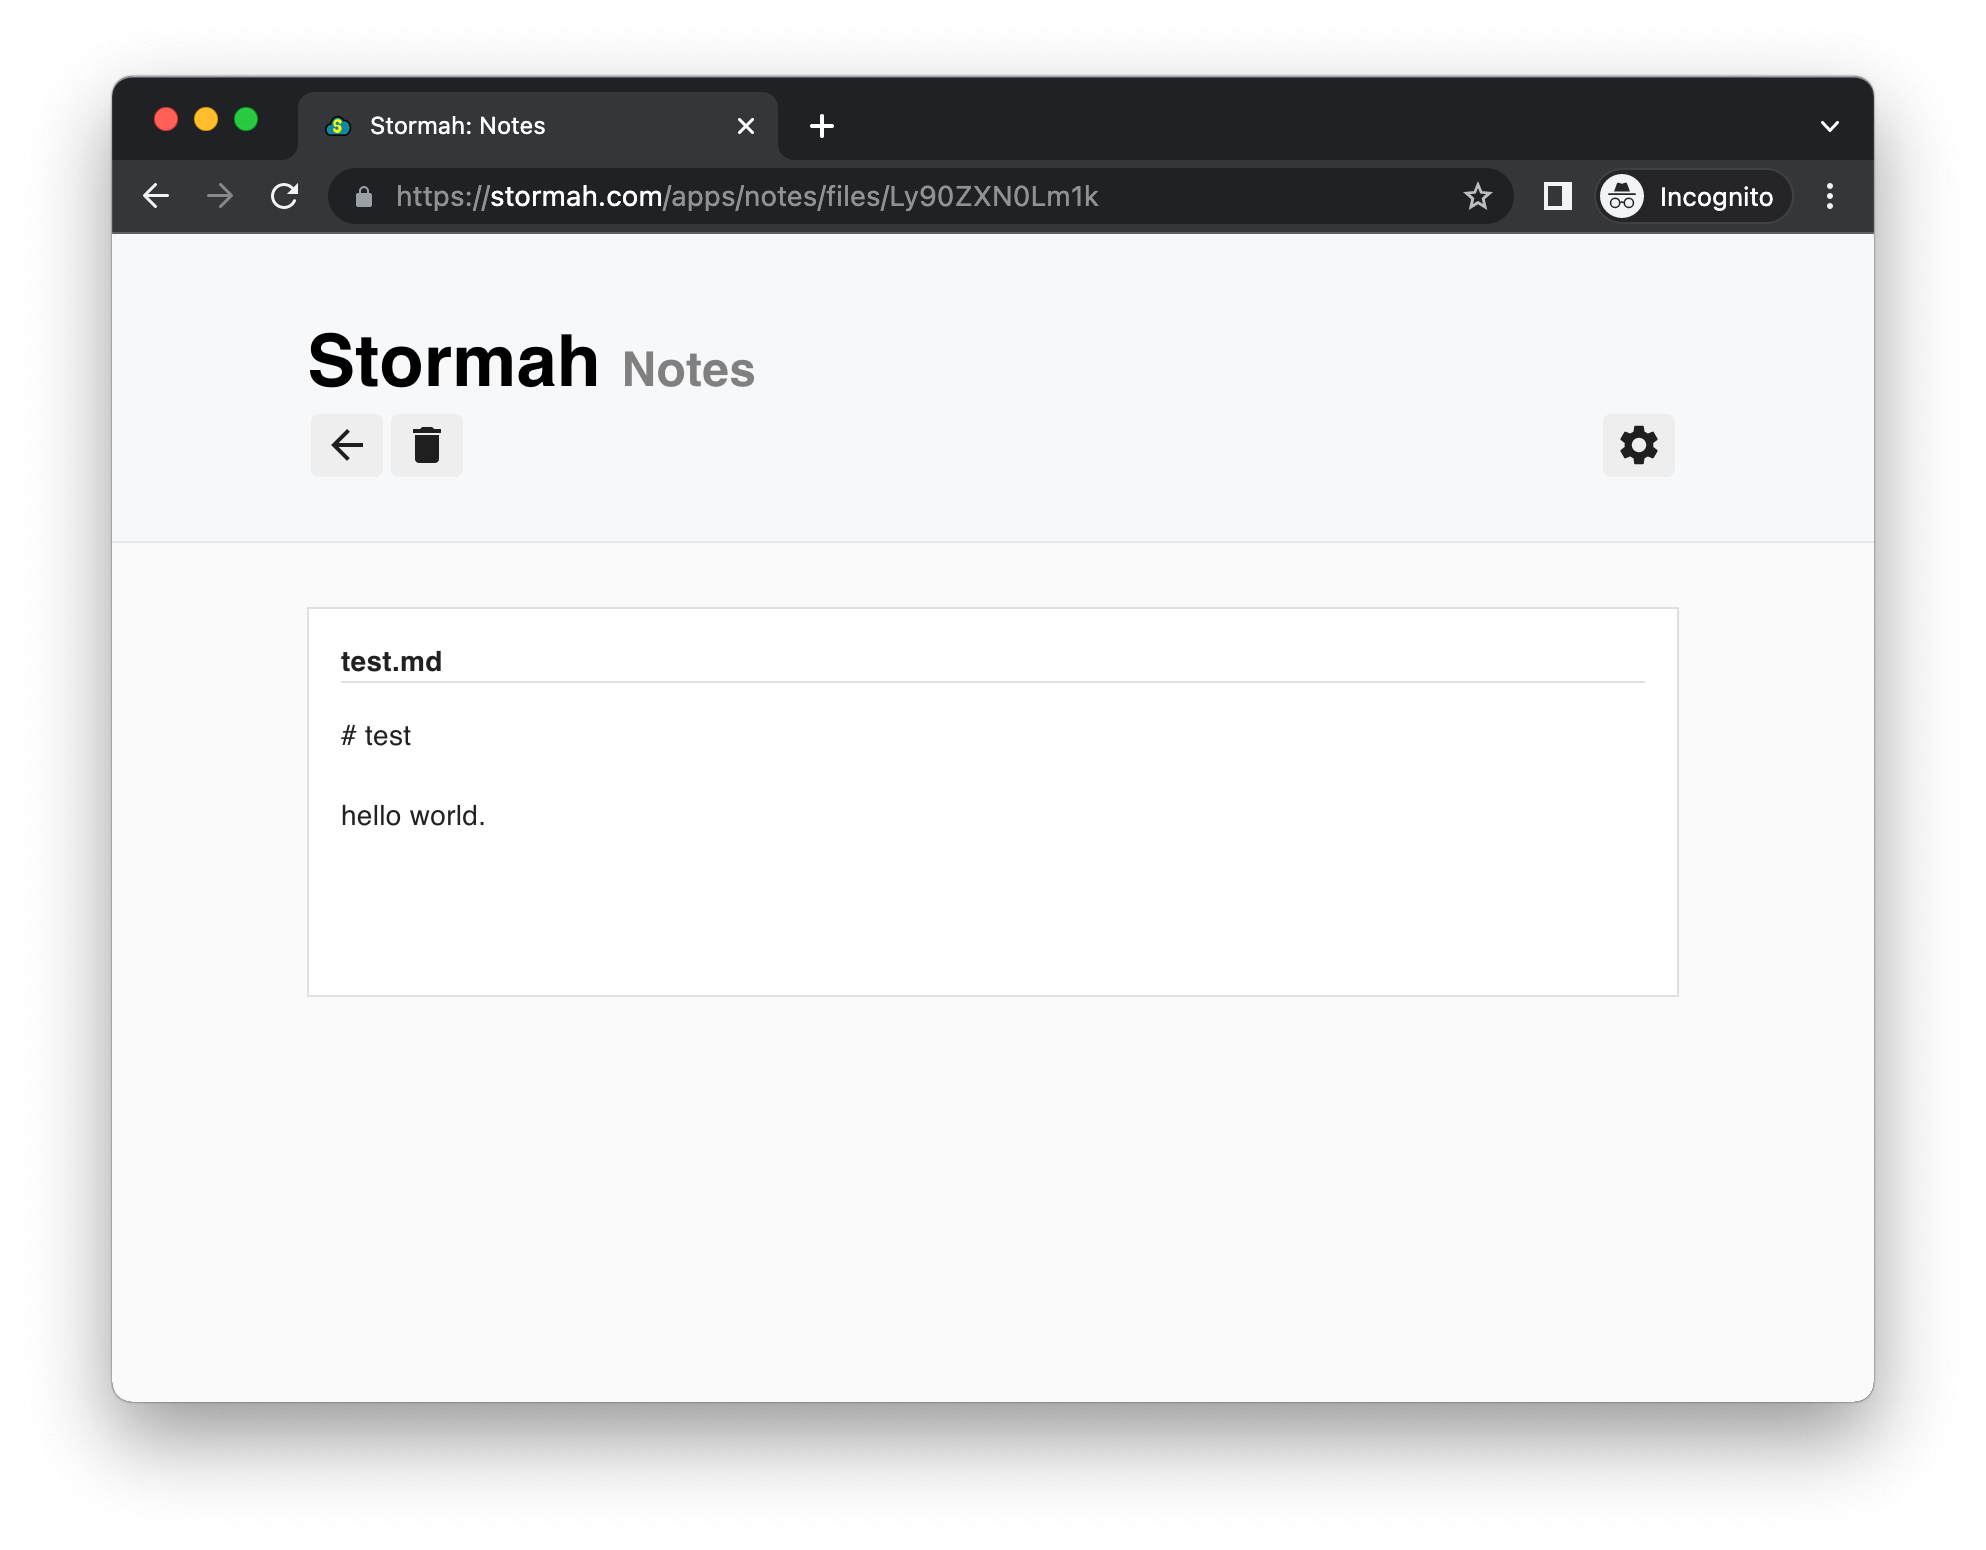Open settings via gear icon
1986x1550 pixels.
pos(1638,445)
